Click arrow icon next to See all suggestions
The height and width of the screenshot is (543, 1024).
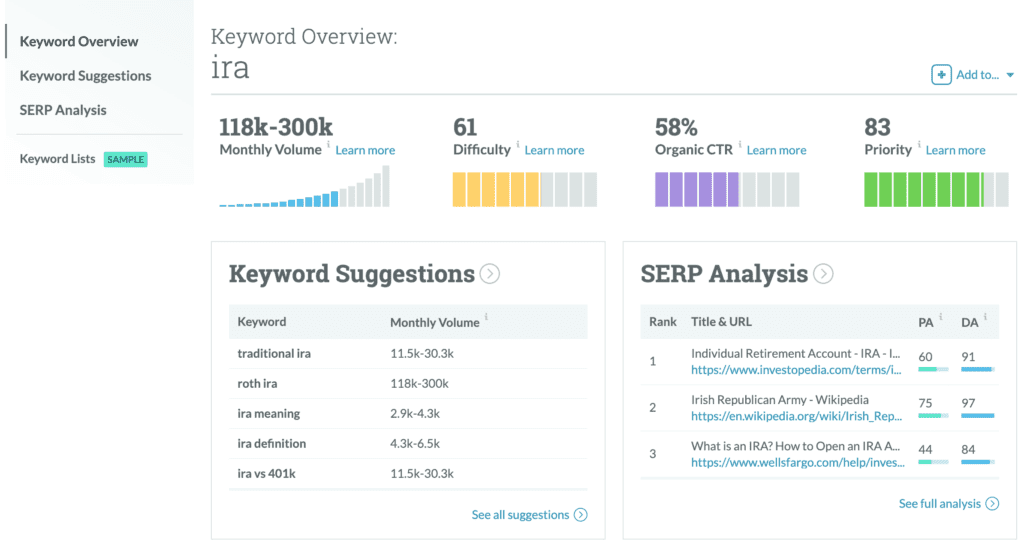pos(581,515)
